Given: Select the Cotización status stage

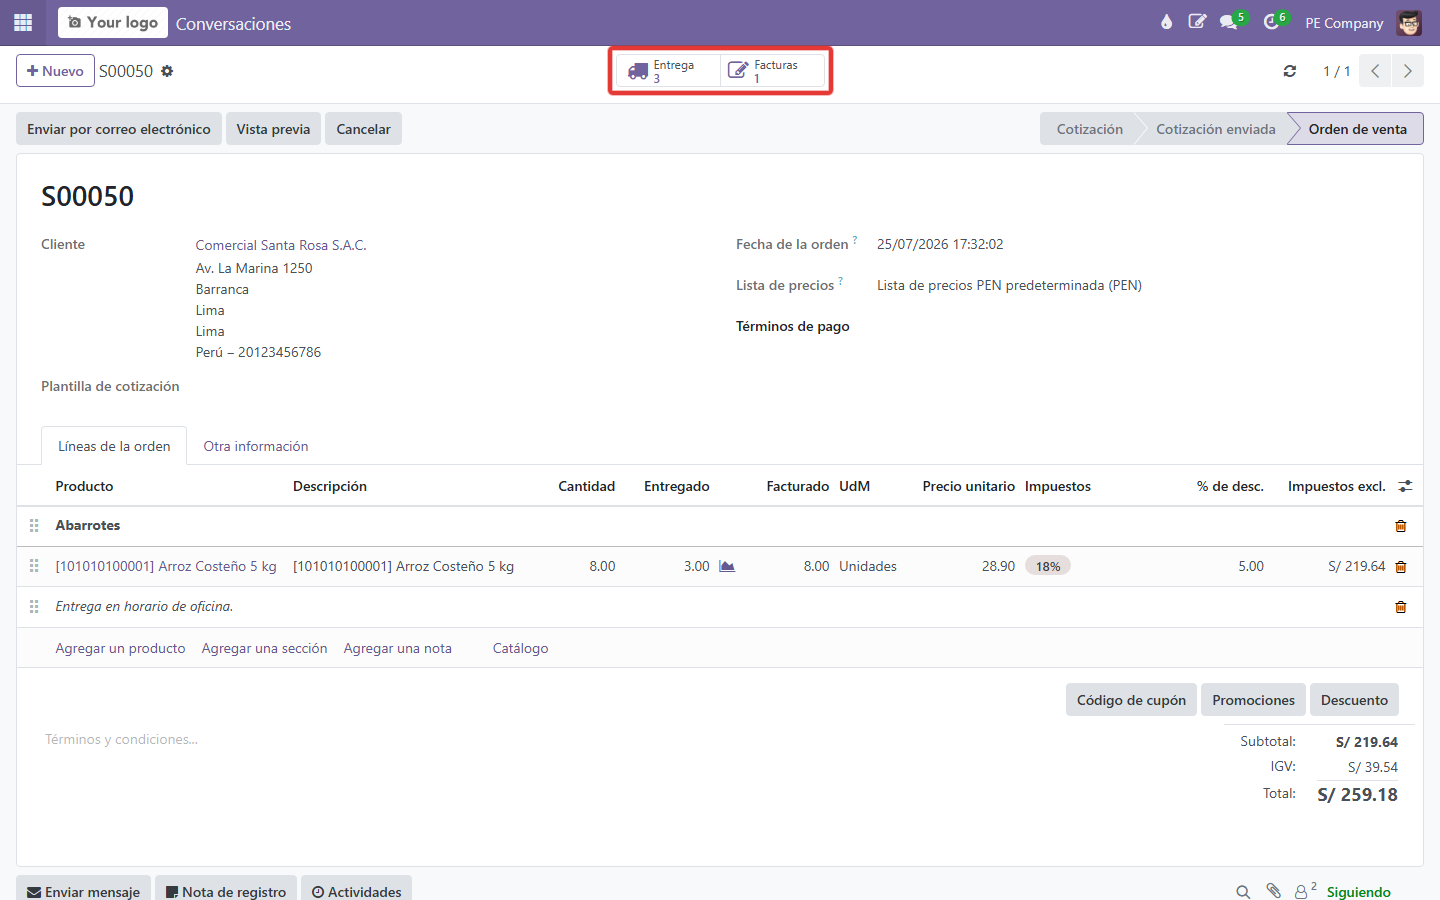Looking at the screenshot, I should 1089,129.
